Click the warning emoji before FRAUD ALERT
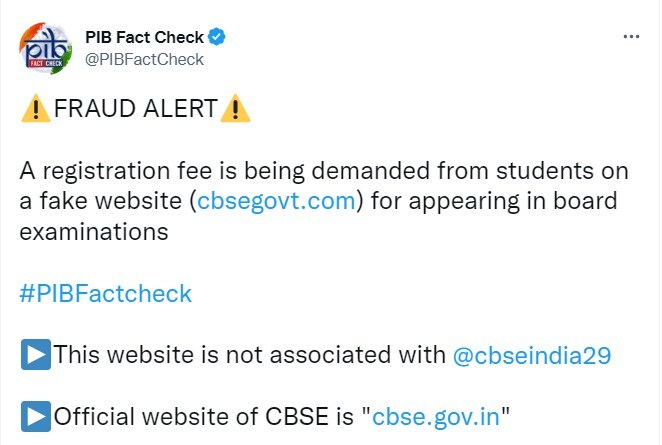 30,109
